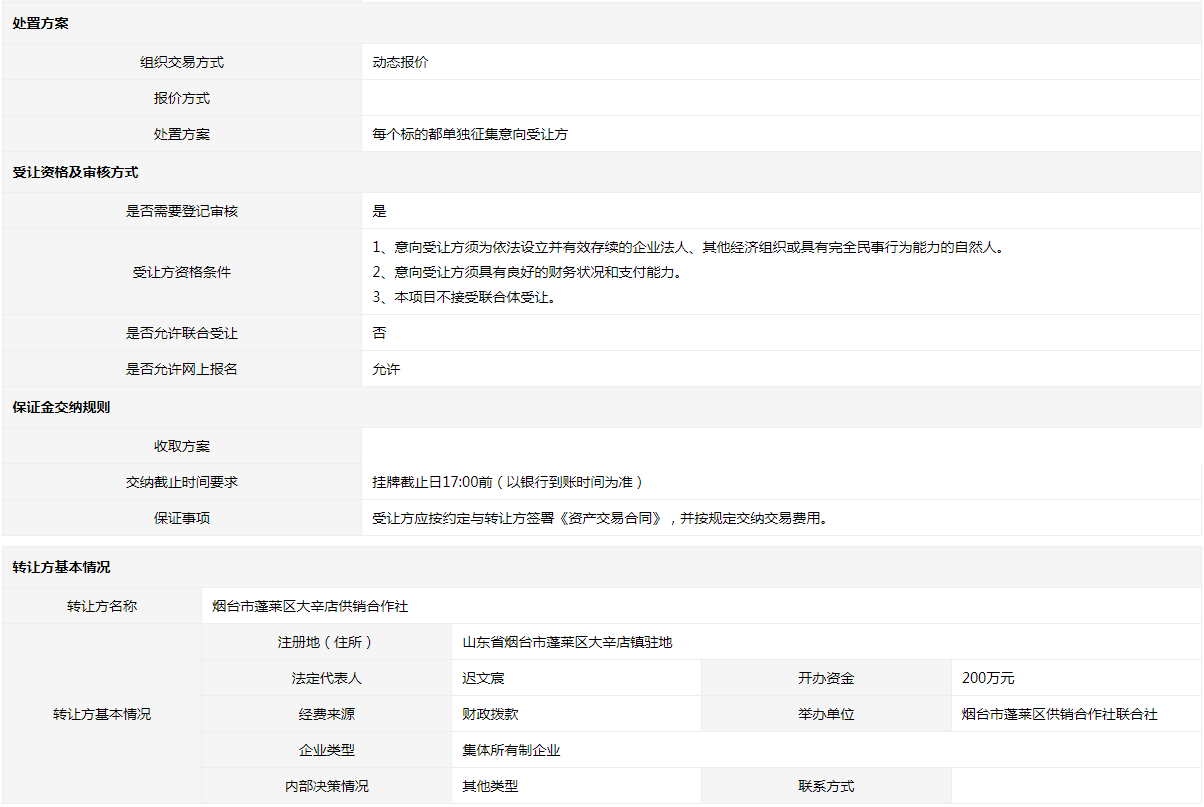1204x807 pixels.
Task: Click the 受让资格及审核方式 section header
Action: [x=75, y=172]
